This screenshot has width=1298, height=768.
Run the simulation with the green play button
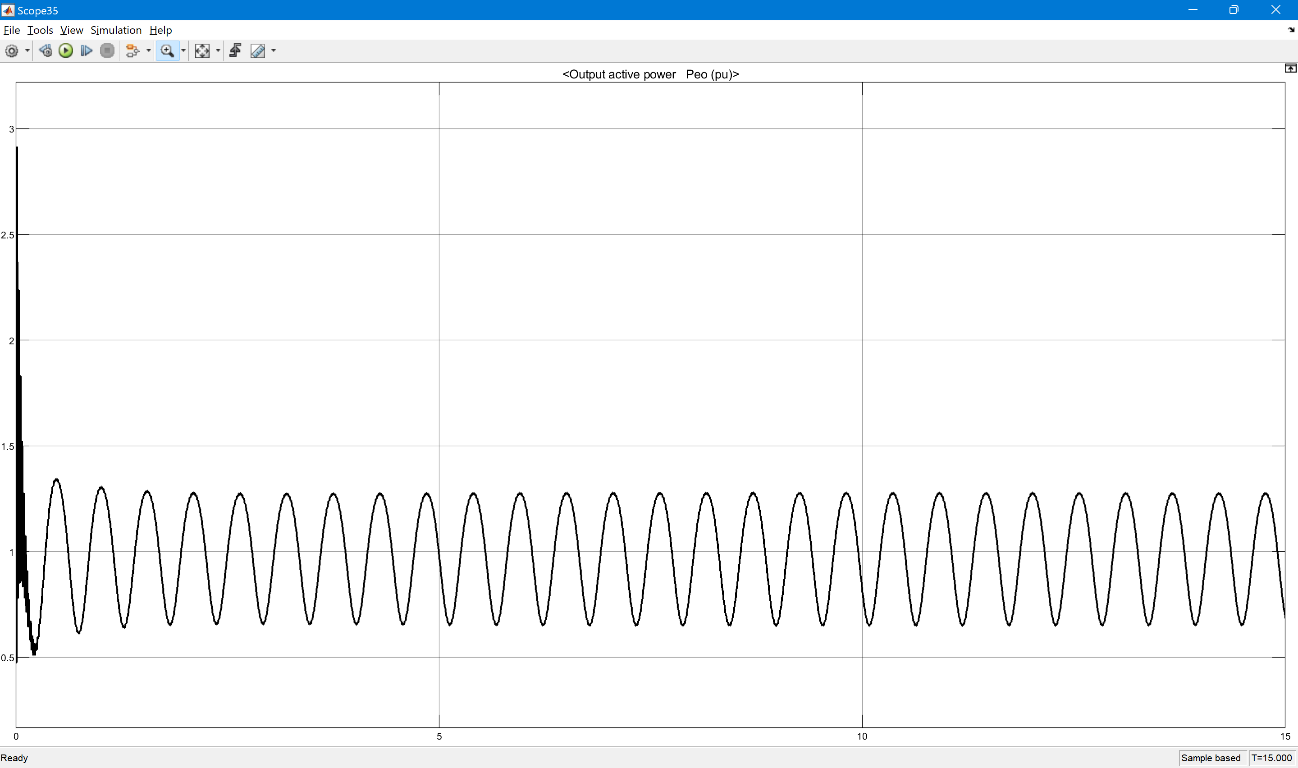(x=66, y=50)
